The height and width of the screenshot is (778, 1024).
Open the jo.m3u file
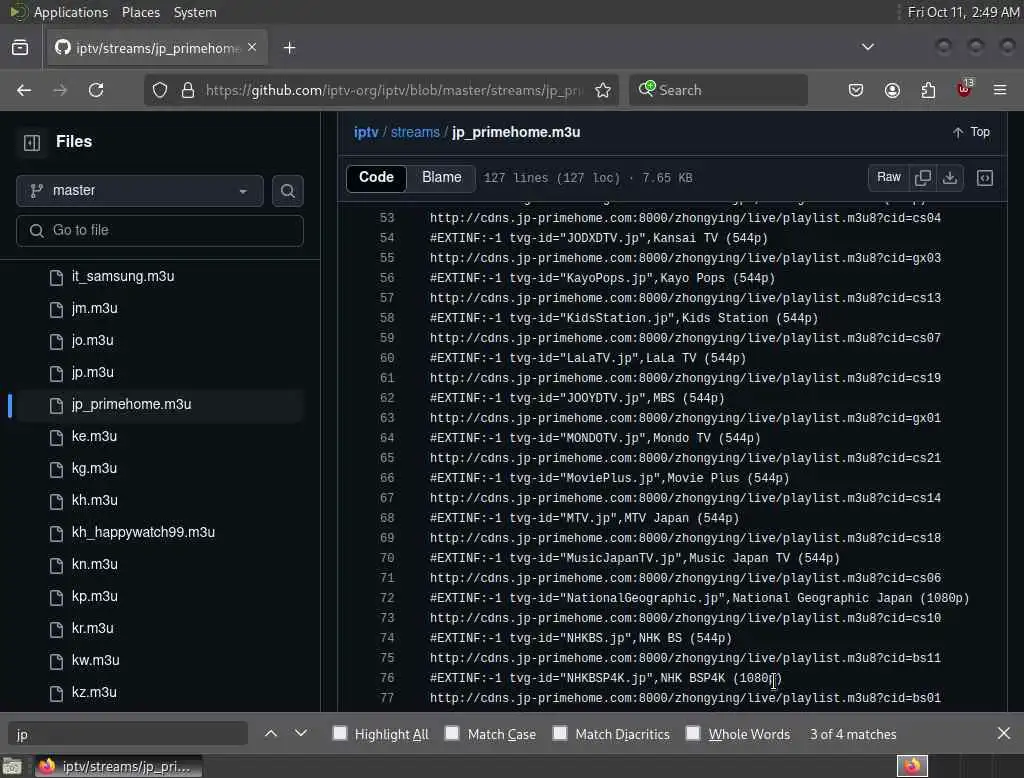93,340
